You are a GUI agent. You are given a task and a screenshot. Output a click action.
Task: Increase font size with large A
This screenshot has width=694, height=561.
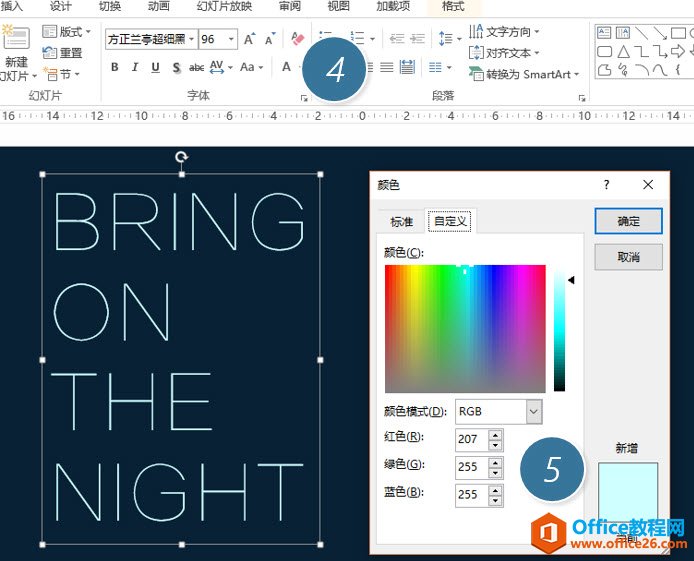point(249,40)
